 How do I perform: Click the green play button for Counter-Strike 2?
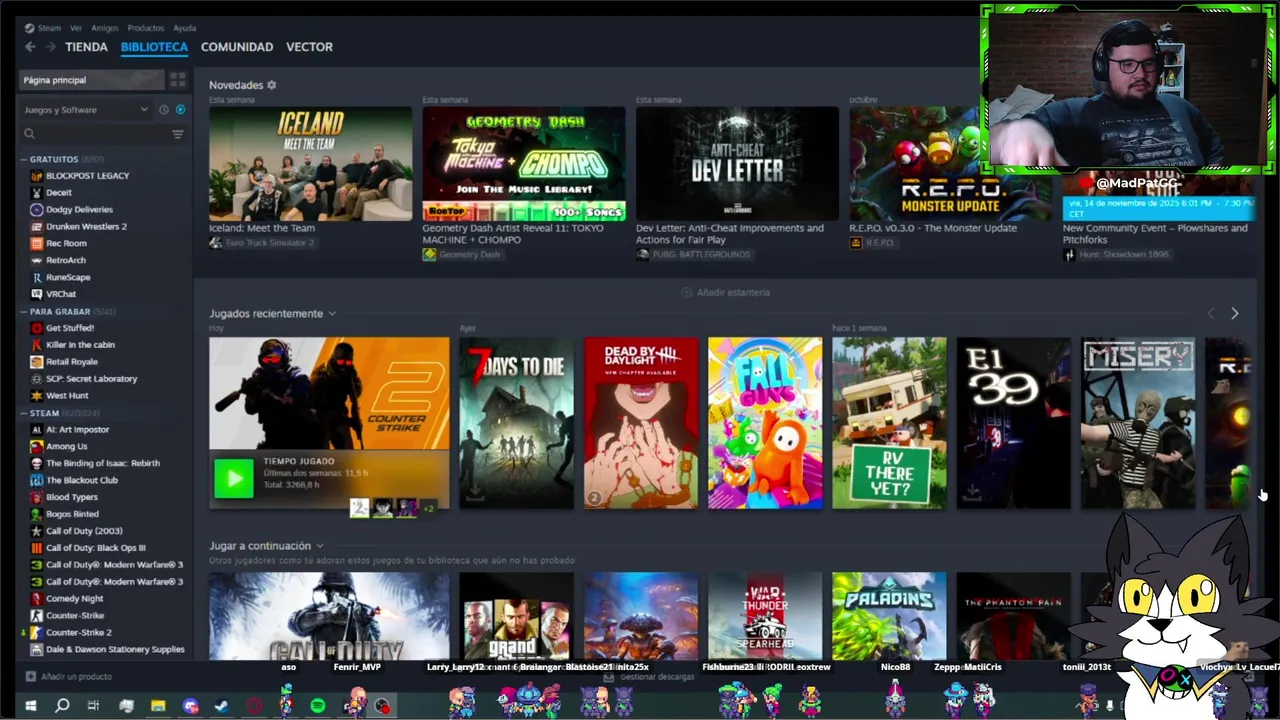coord(234,479)
